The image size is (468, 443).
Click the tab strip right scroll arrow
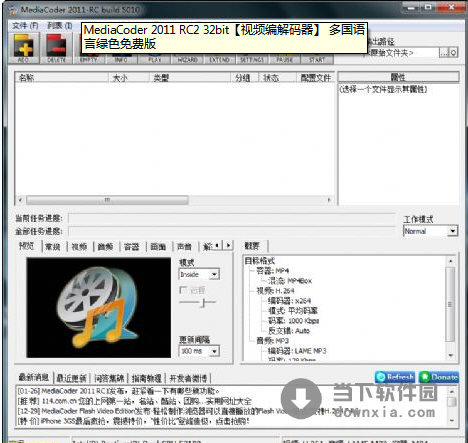pyautogui.click(x=228, y=246)
